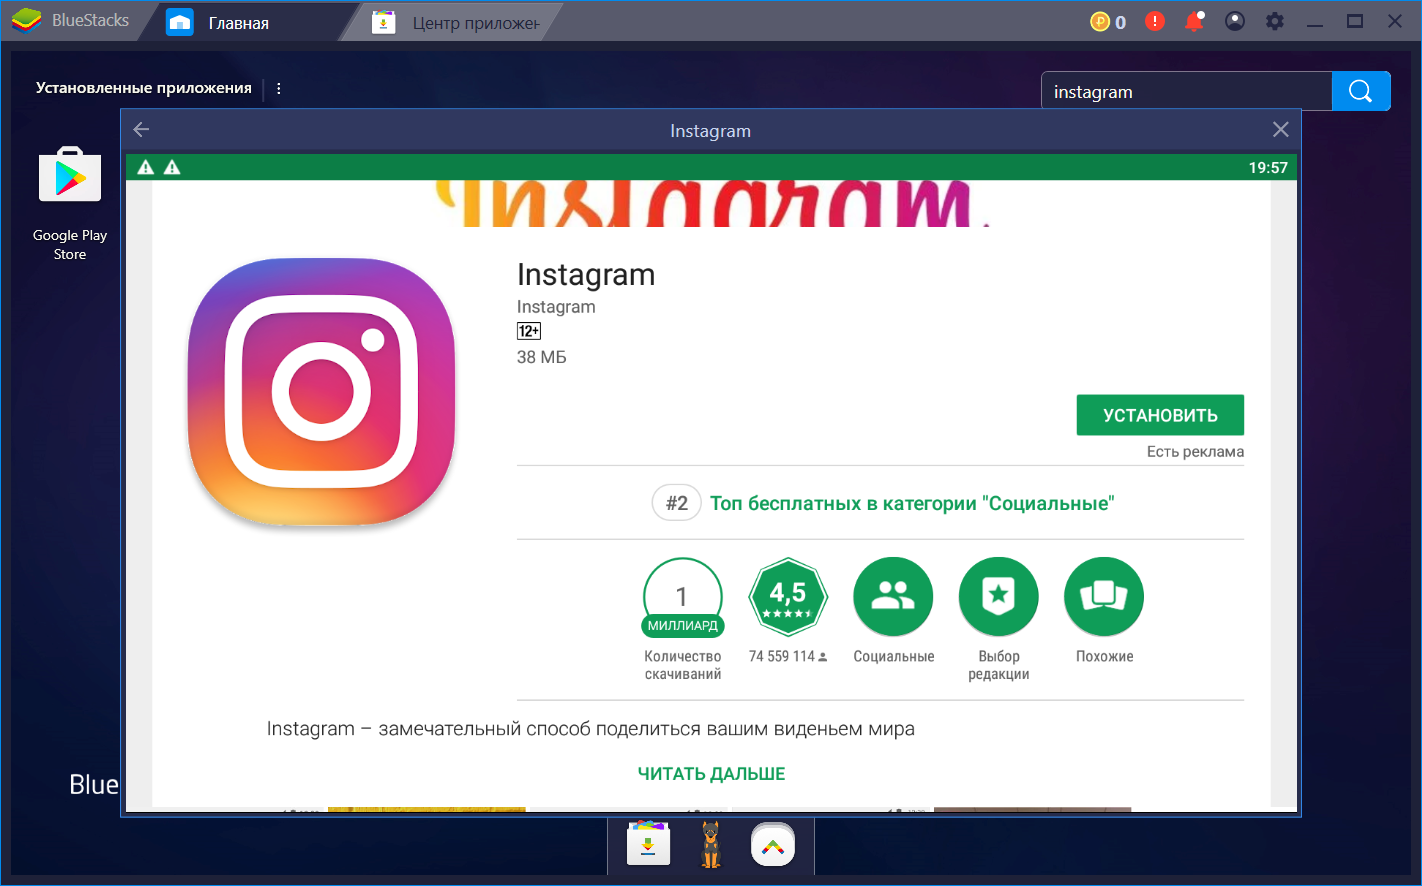Click the first warning triangle in status bar
The height and width of the screenshot is (886, 1422).
point(146,167)
